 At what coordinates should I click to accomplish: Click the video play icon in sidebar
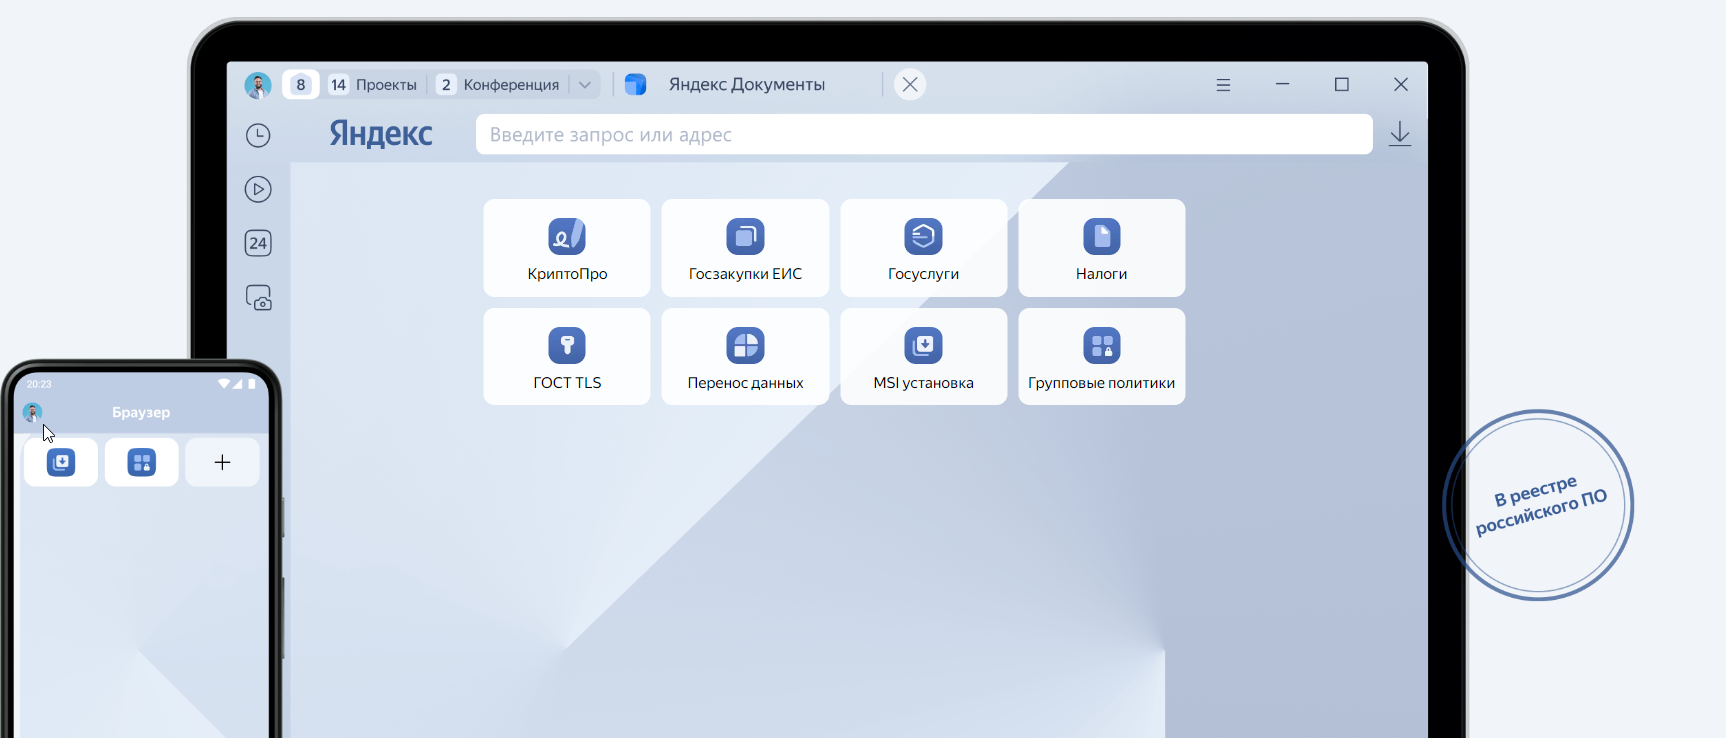pyautogui.click(x=258, y=189)
